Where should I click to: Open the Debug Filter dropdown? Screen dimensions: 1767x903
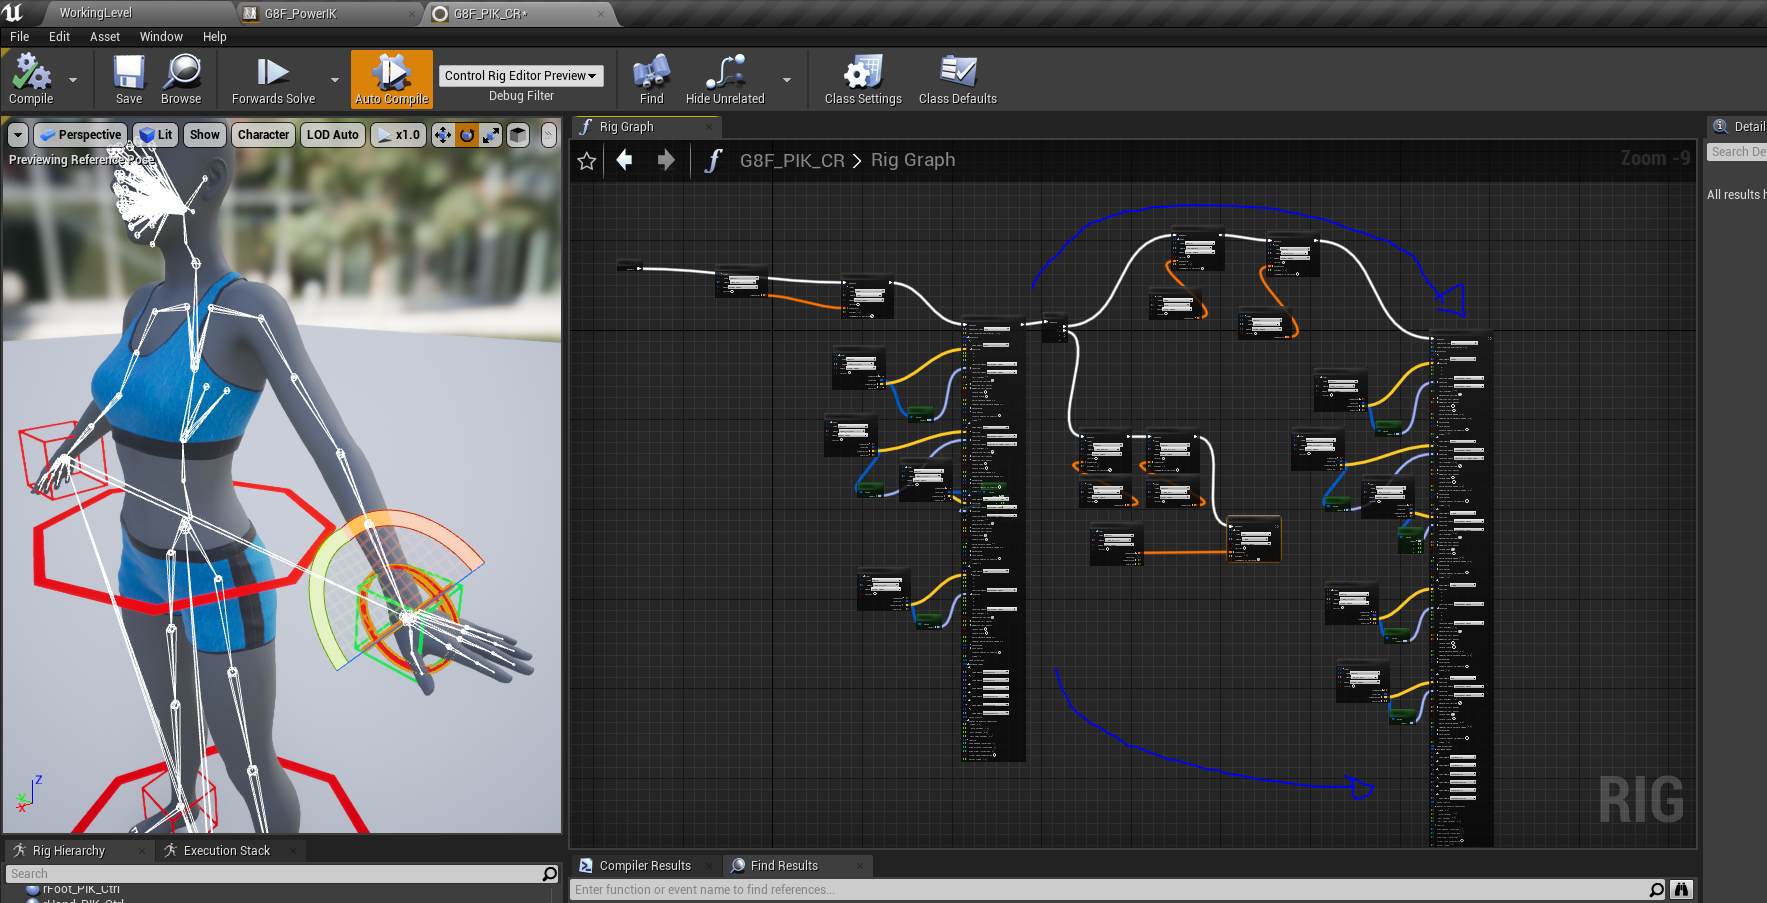pyautogui.click(x=521, y=76)
